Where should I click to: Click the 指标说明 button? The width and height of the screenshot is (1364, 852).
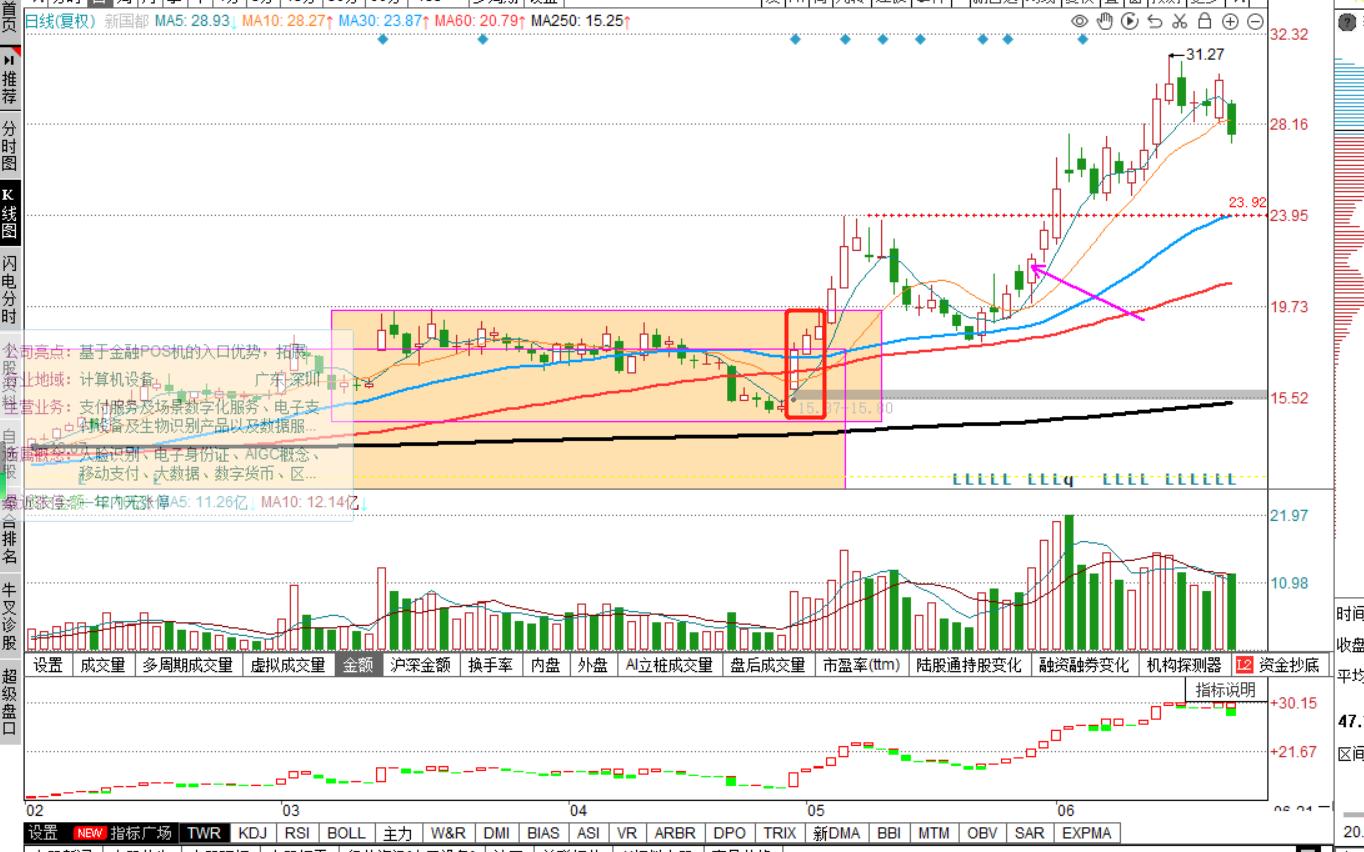pos(1225,690)
